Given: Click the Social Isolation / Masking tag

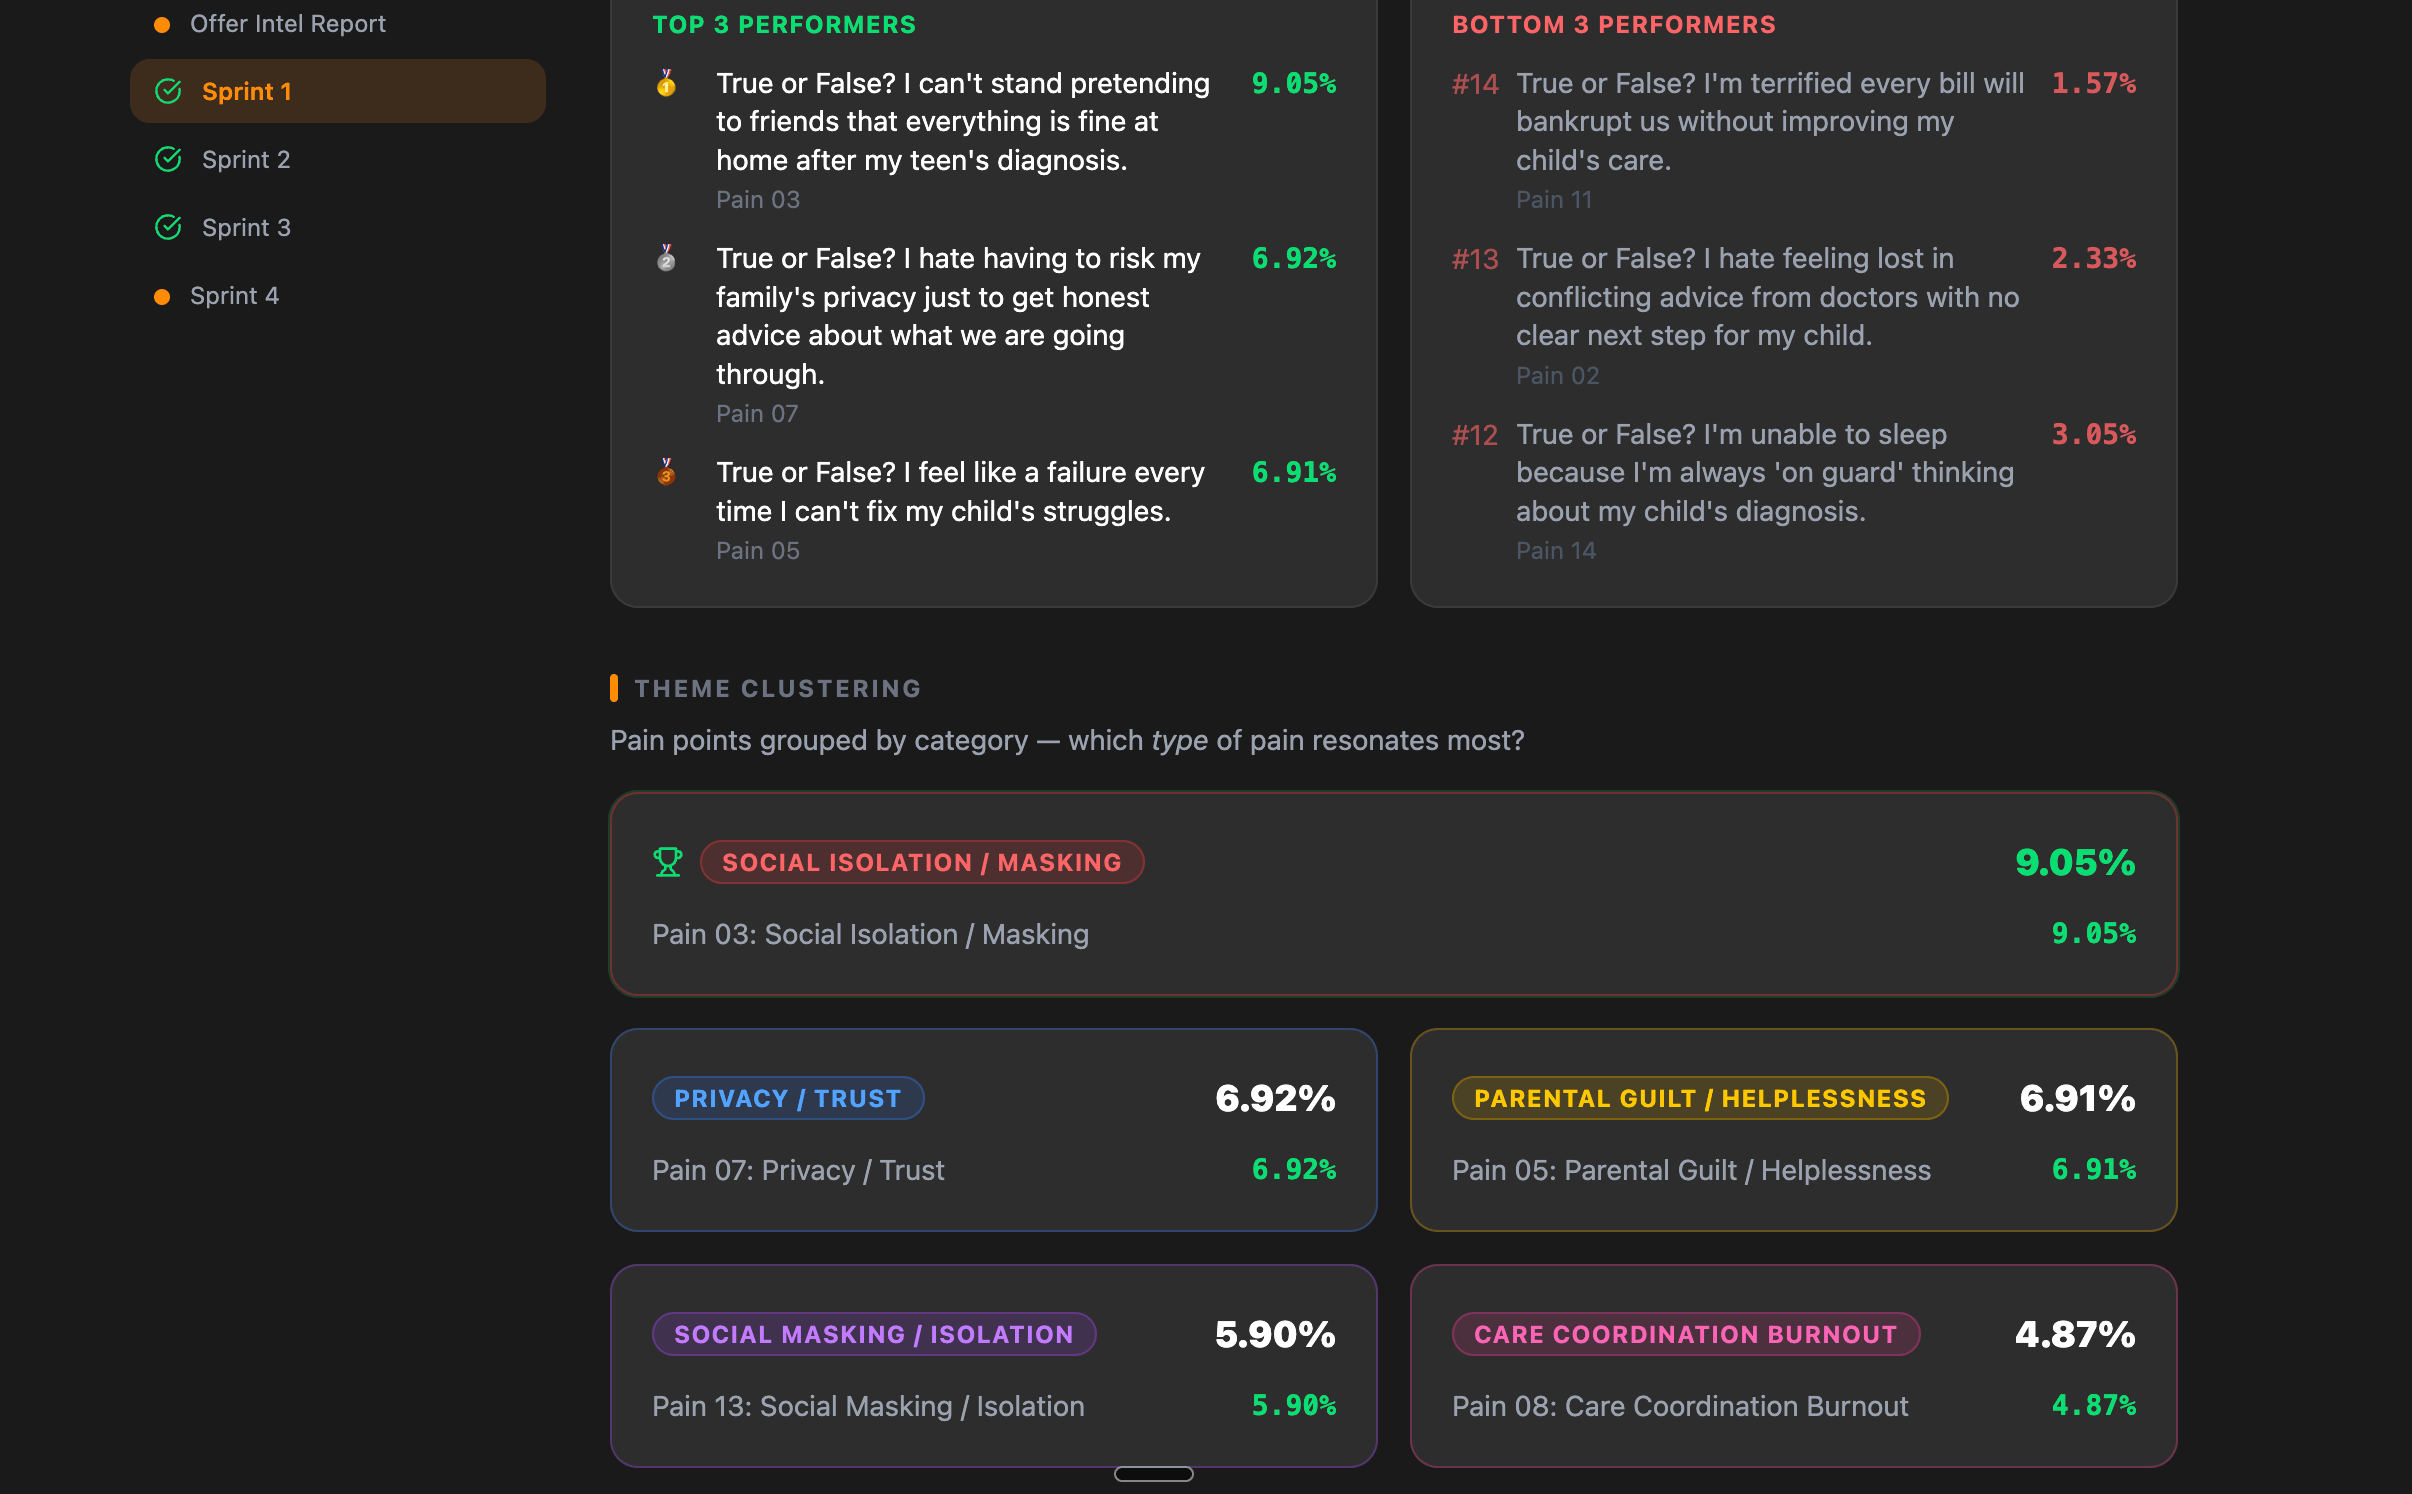Looking at the screenshot, I should [x=921, y=862].
